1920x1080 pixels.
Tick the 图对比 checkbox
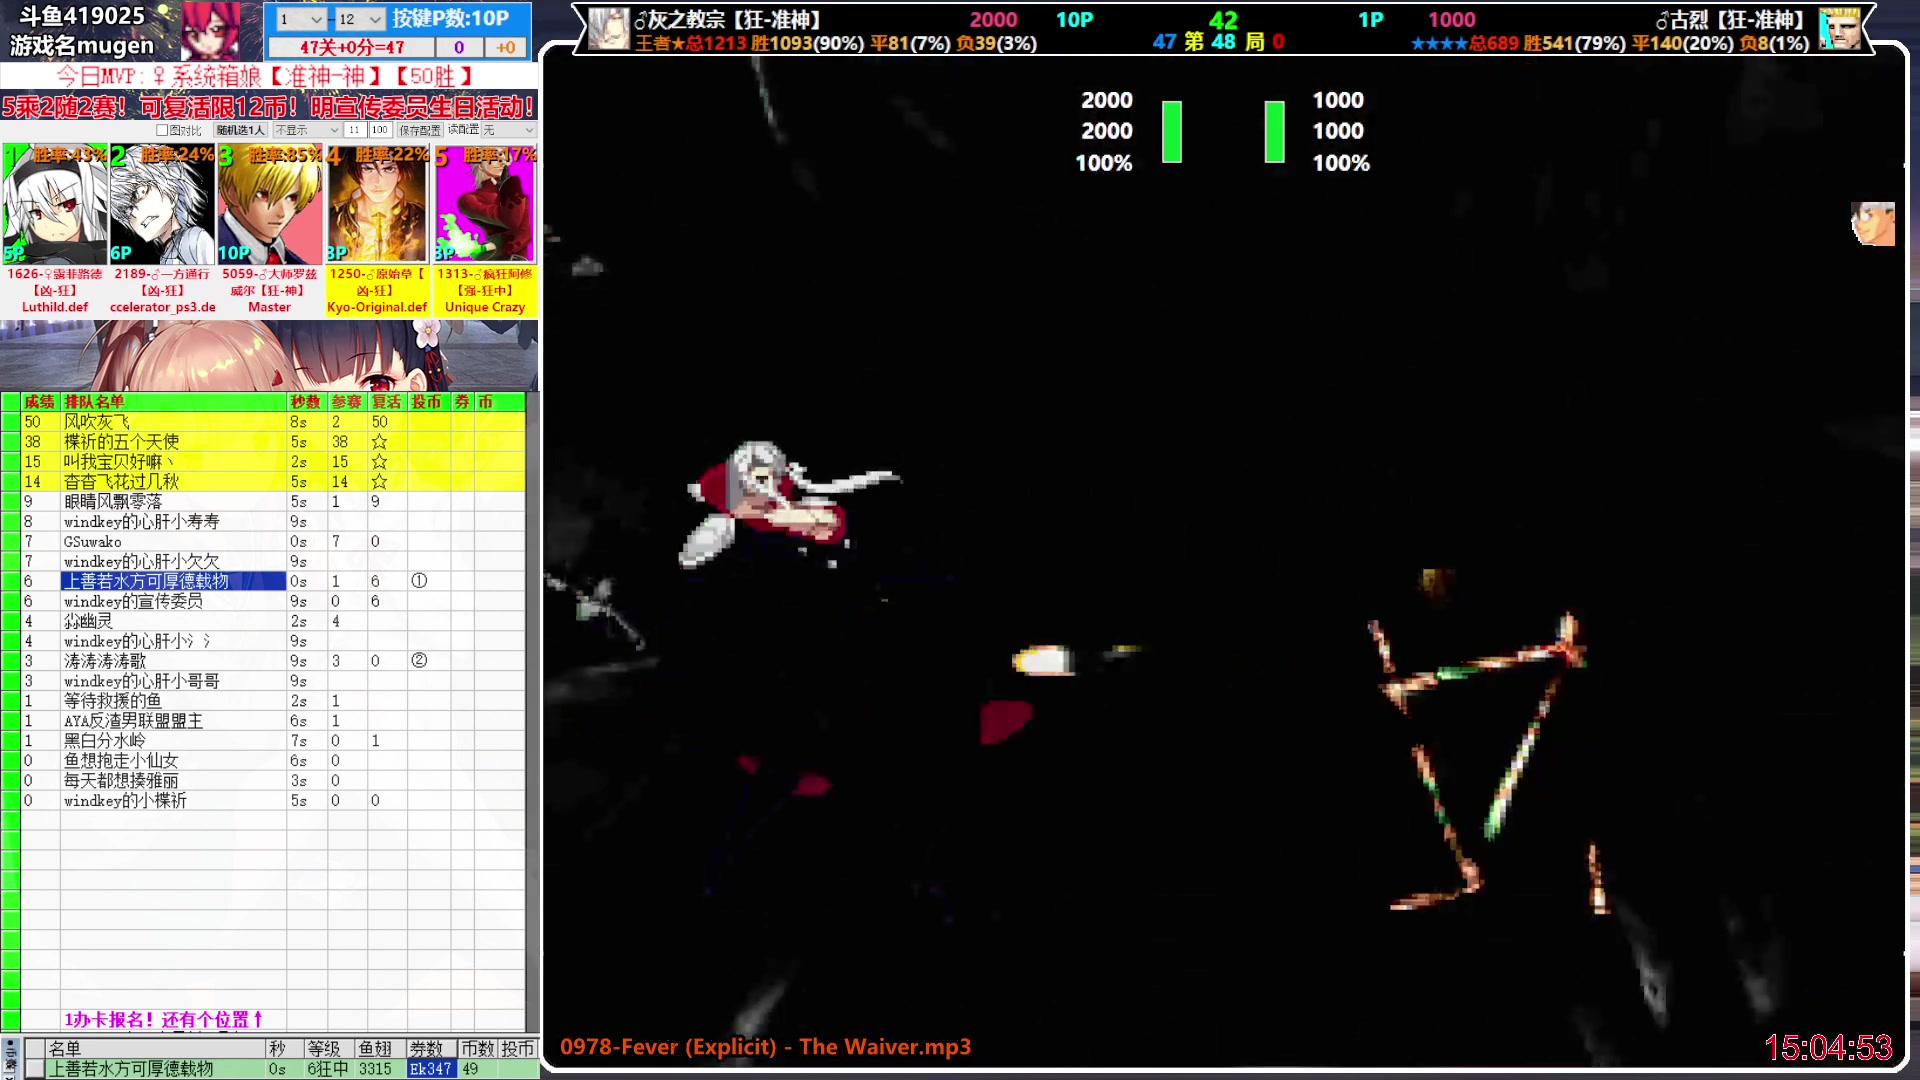click(162, 130)
